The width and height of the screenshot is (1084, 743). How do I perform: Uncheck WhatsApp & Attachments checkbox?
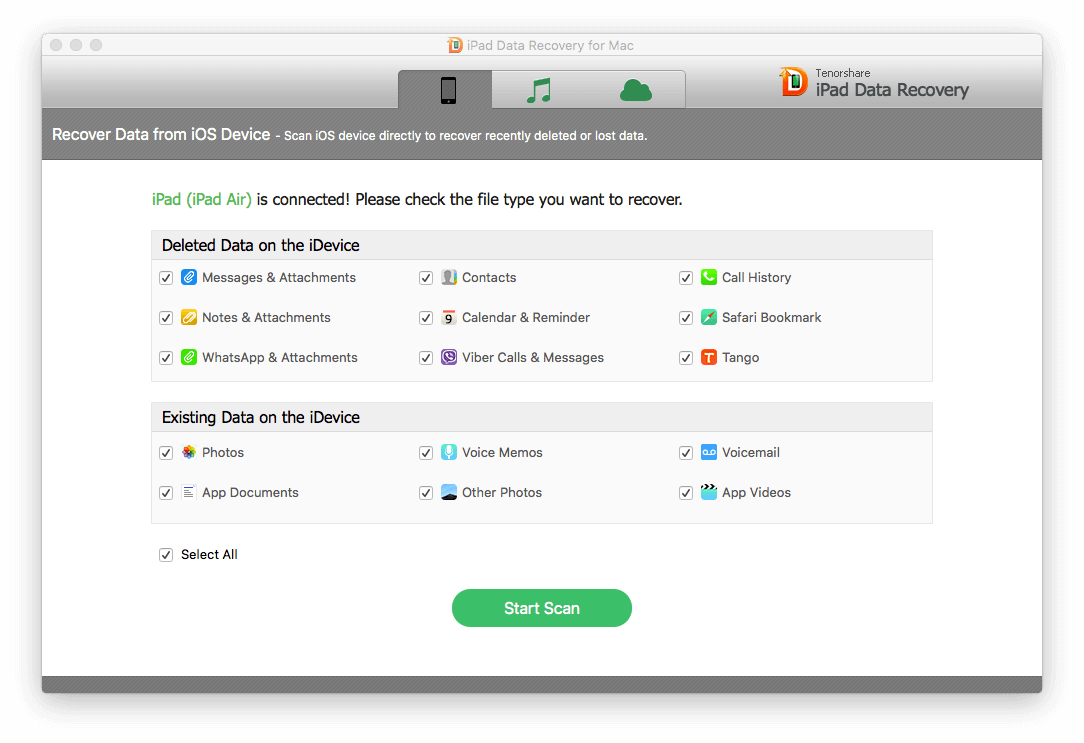166,357
